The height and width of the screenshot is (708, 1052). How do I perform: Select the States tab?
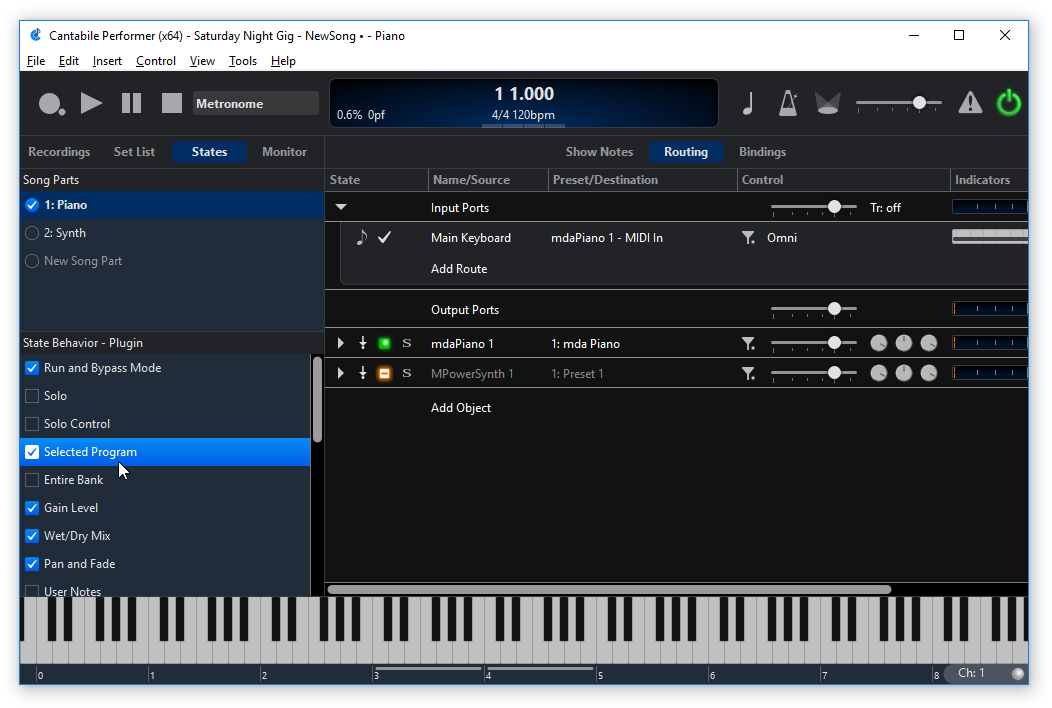click(209, 152)
